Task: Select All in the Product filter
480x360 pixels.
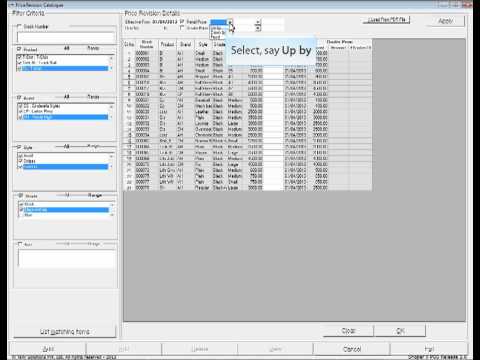Action: [67, 48]
